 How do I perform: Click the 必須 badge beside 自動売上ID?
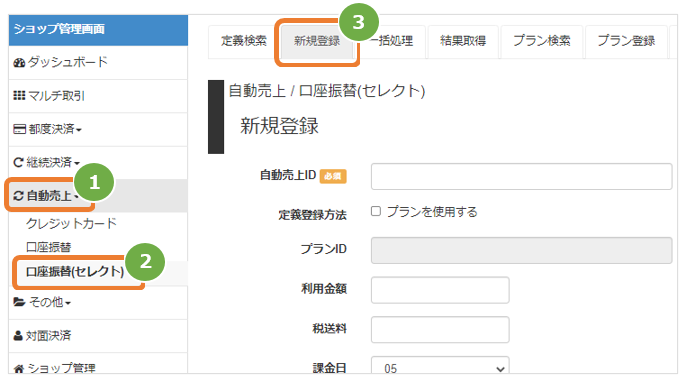333,176
